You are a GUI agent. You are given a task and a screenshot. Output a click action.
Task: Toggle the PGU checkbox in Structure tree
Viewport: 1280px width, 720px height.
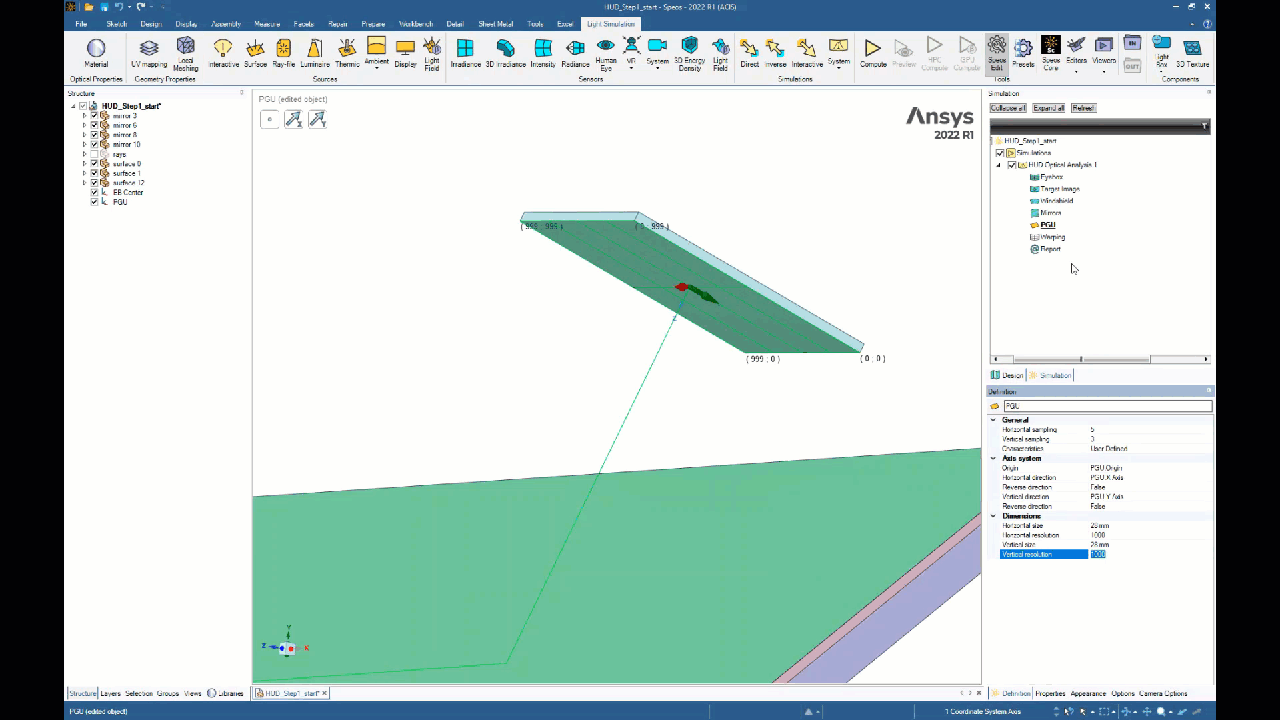coord(94,202)
